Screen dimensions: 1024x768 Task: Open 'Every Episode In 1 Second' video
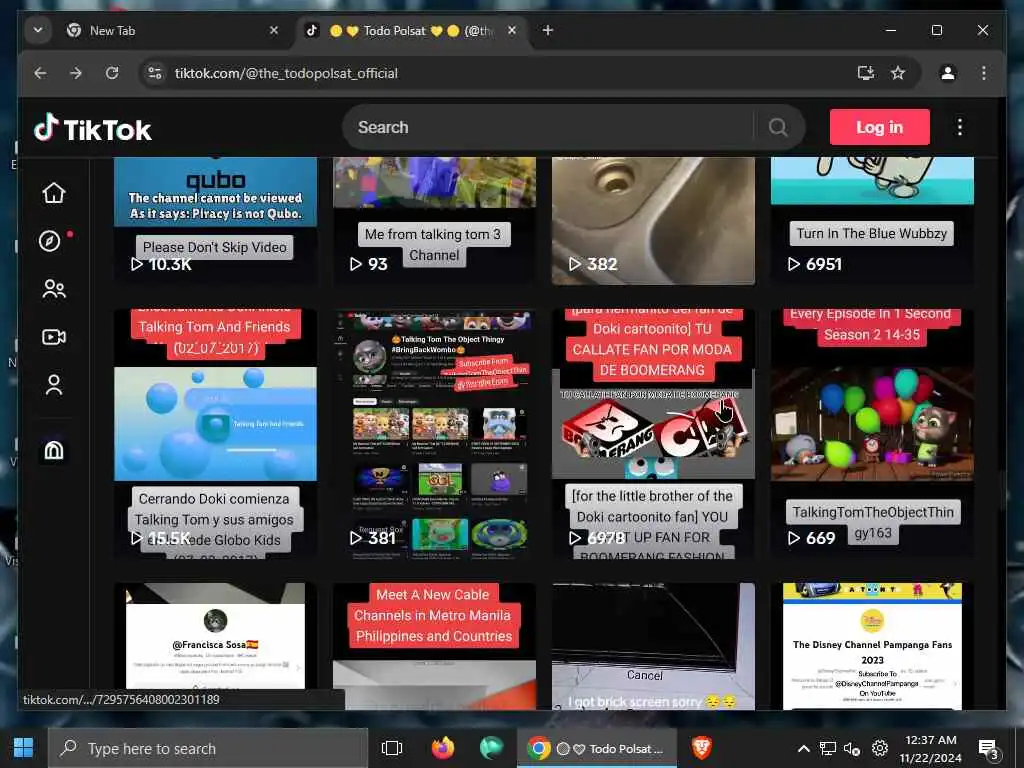click(872, 434)
